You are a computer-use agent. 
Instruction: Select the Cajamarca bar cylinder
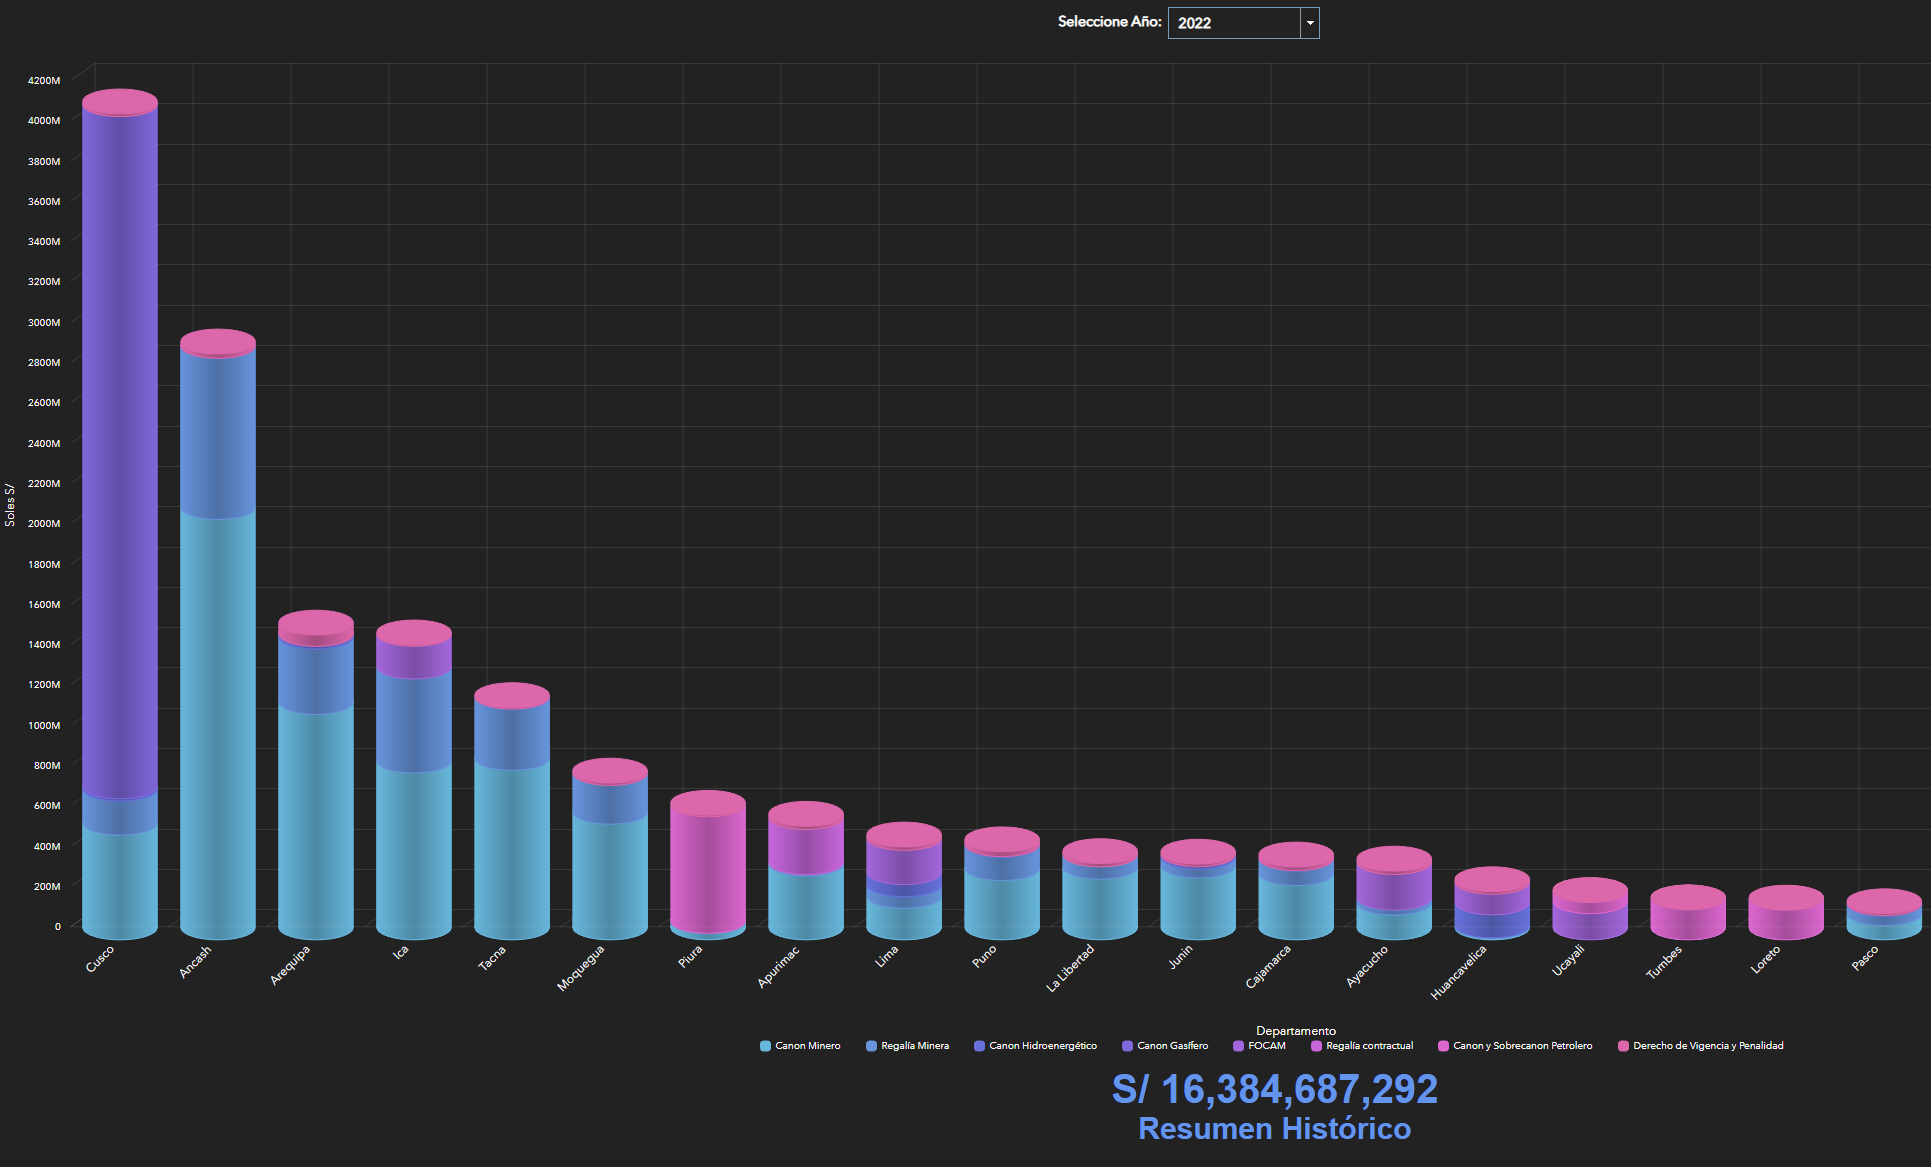point(1296,891)
